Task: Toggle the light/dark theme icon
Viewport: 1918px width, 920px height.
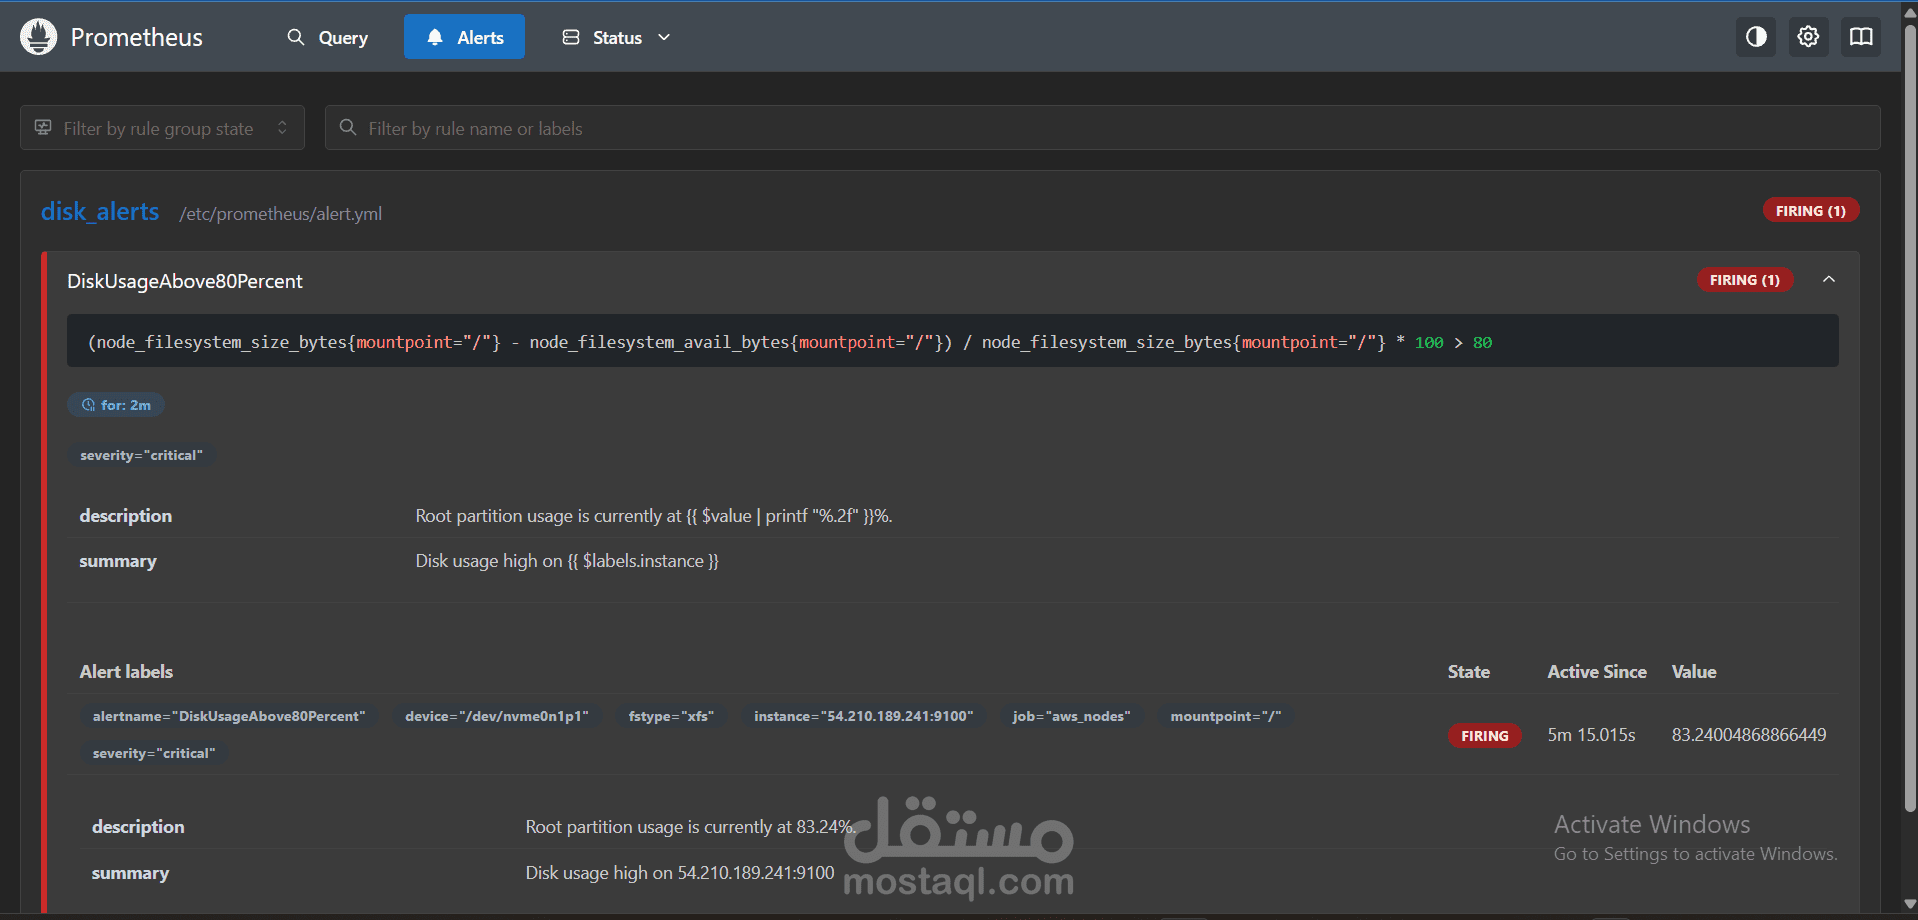Action: (x=1756, y=37)
